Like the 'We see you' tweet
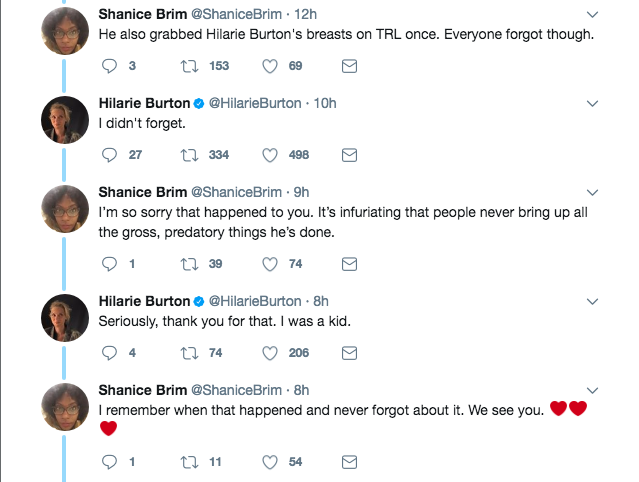This screenshot has height=482, width=639. pyautogui.click(x=270, y=462)
